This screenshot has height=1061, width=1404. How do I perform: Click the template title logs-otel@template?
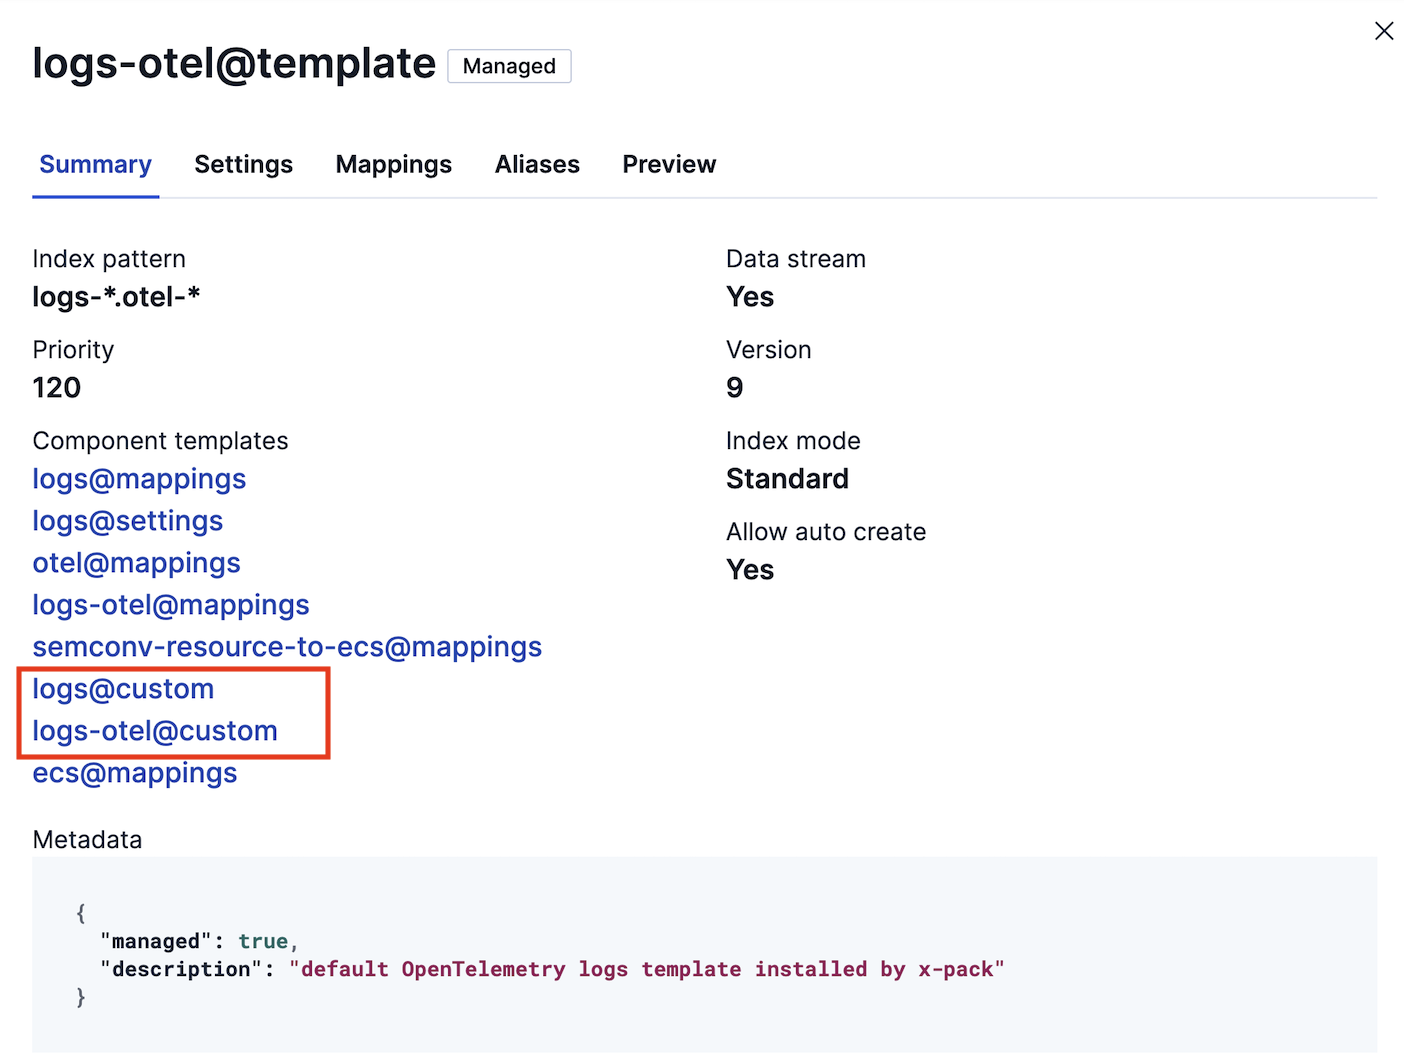pos(233,63)
